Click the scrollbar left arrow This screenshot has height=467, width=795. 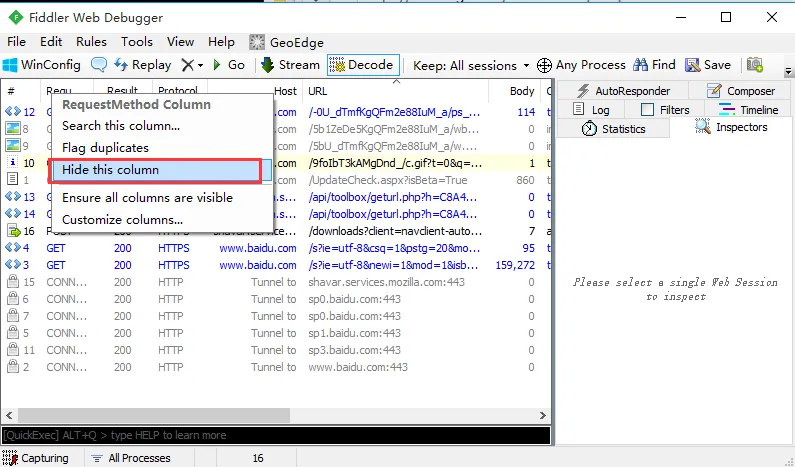(x=9, y=415)
